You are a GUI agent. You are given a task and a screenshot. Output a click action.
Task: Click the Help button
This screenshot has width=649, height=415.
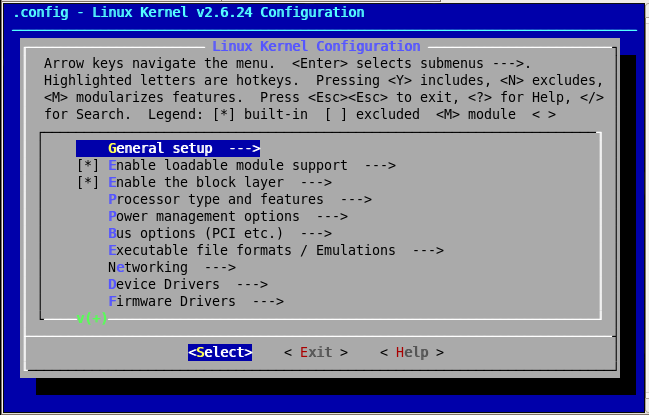click(x=412, y=352)
